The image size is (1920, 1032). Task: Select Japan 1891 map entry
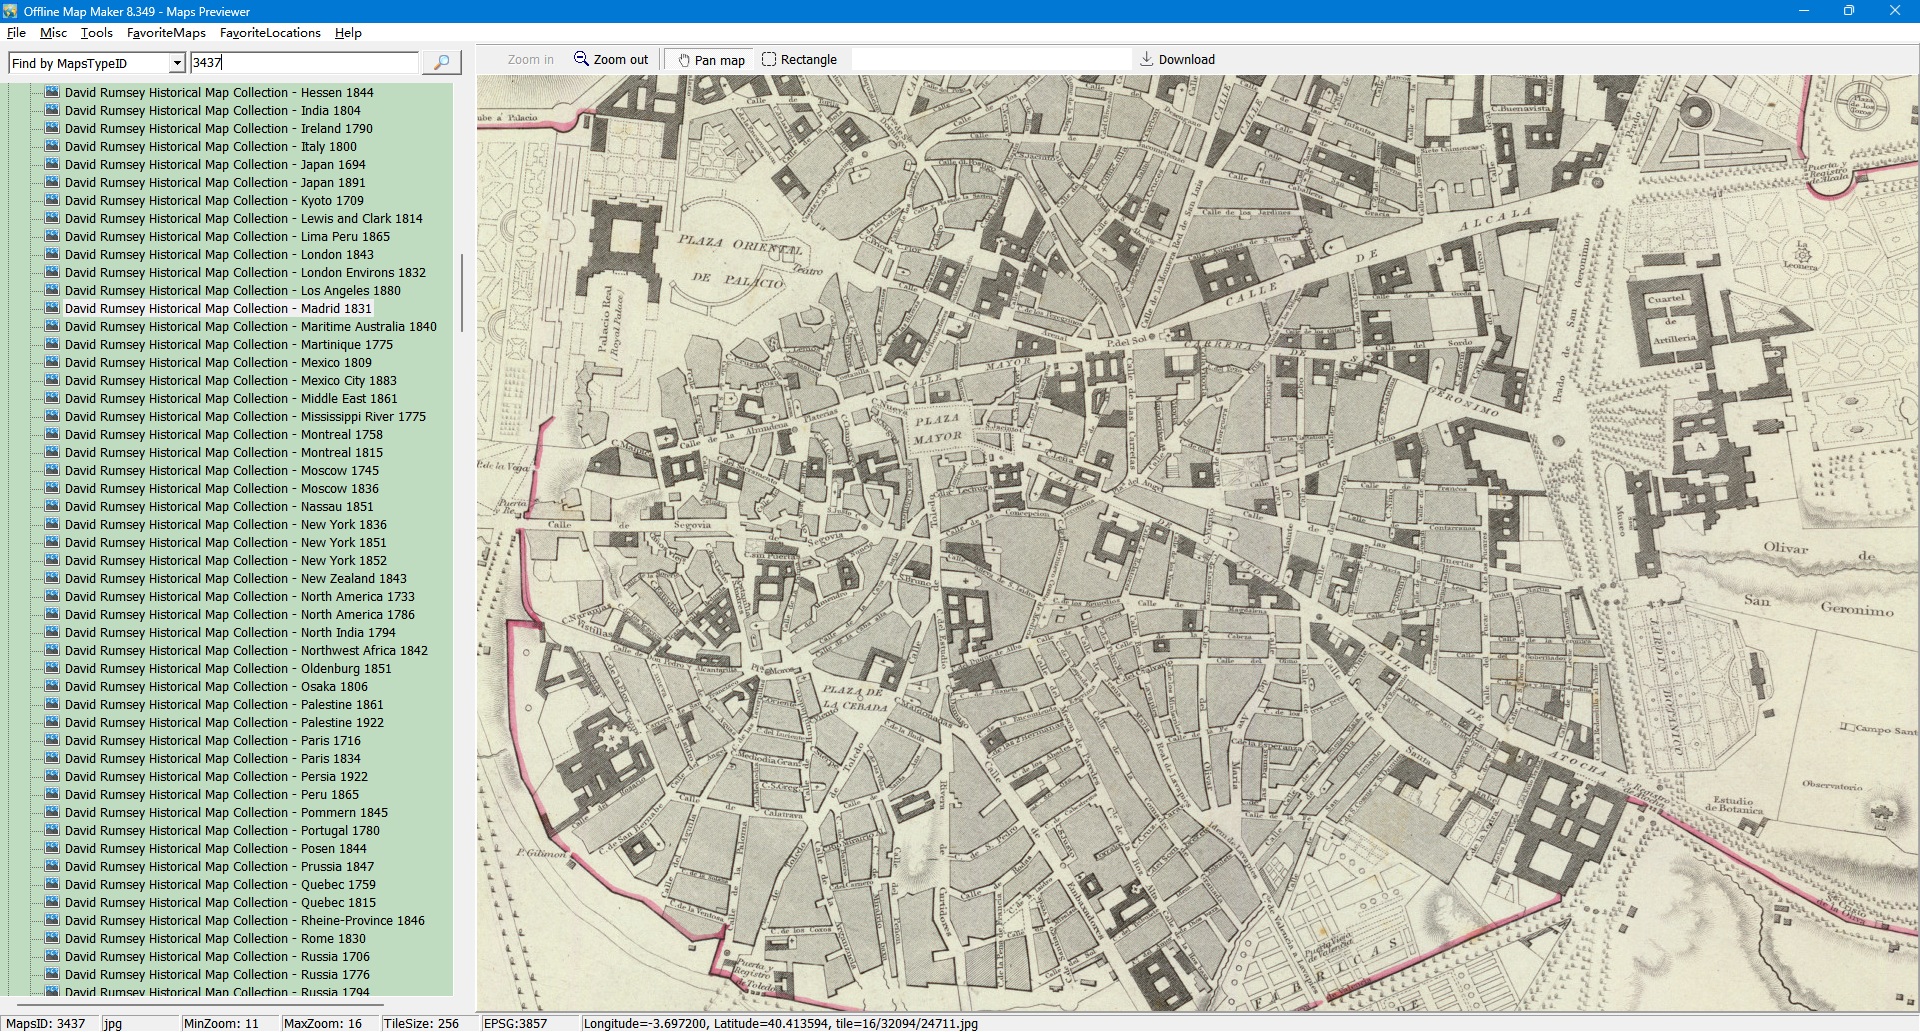pos(215,182)
